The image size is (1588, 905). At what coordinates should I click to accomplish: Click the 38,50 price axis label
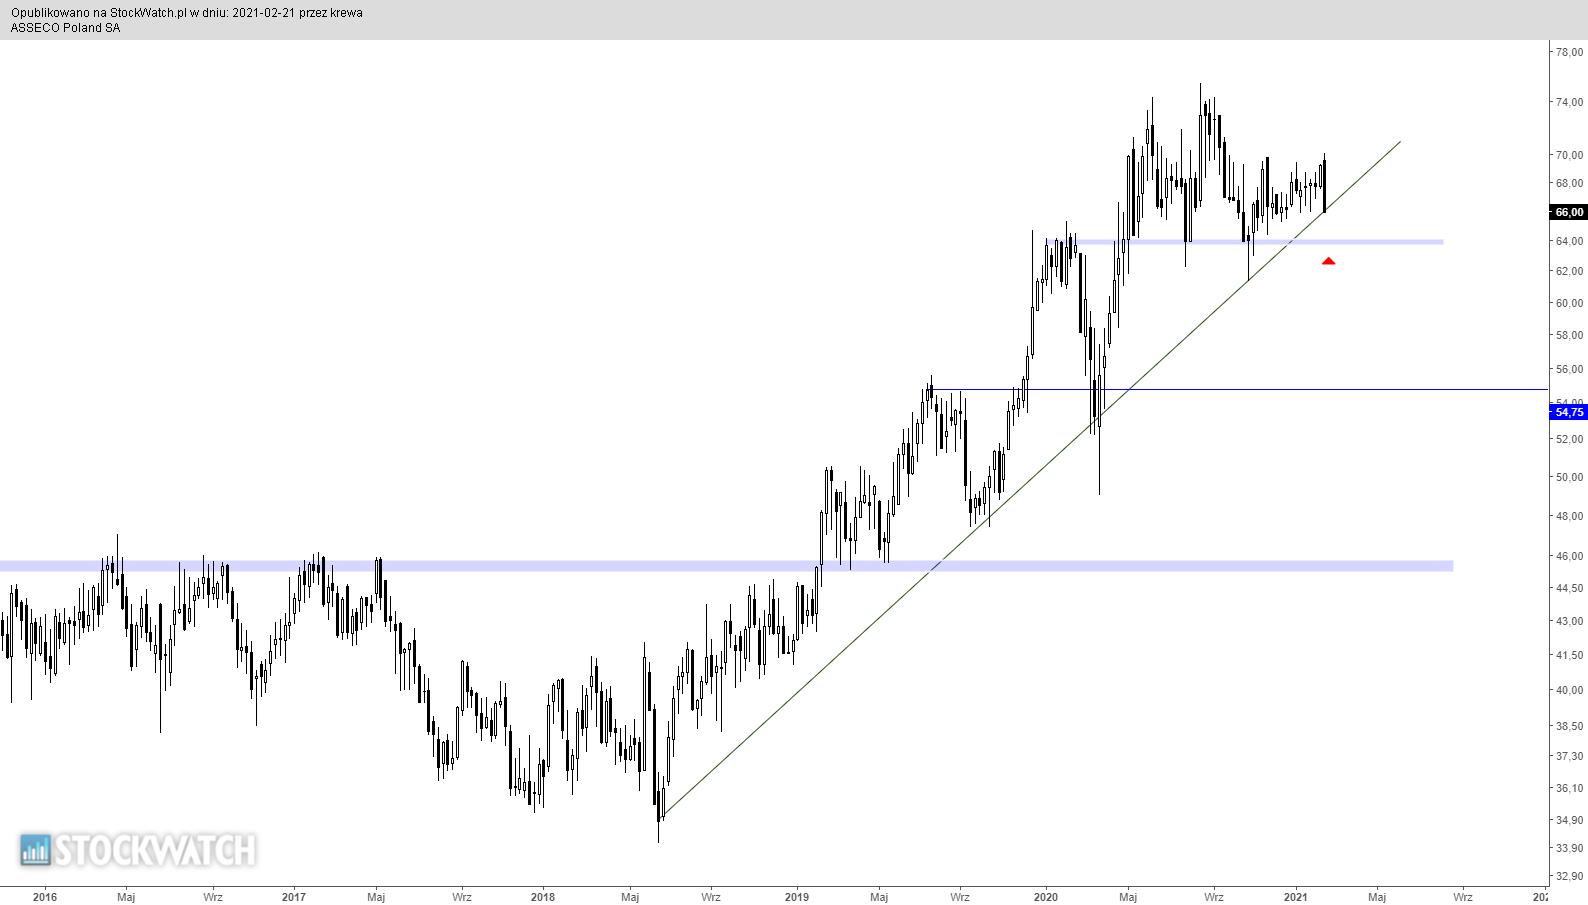pyautogui.click(x=1569, y=726)
